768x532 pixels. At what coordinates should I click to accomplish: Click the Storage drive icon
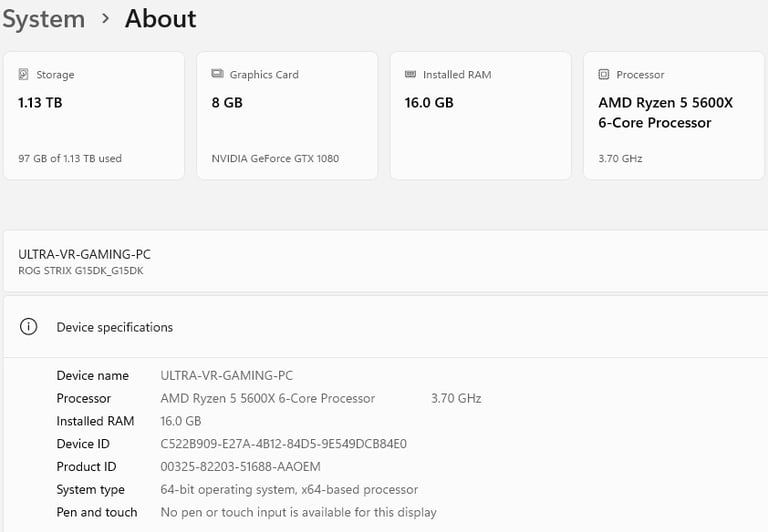coord(23,74)
